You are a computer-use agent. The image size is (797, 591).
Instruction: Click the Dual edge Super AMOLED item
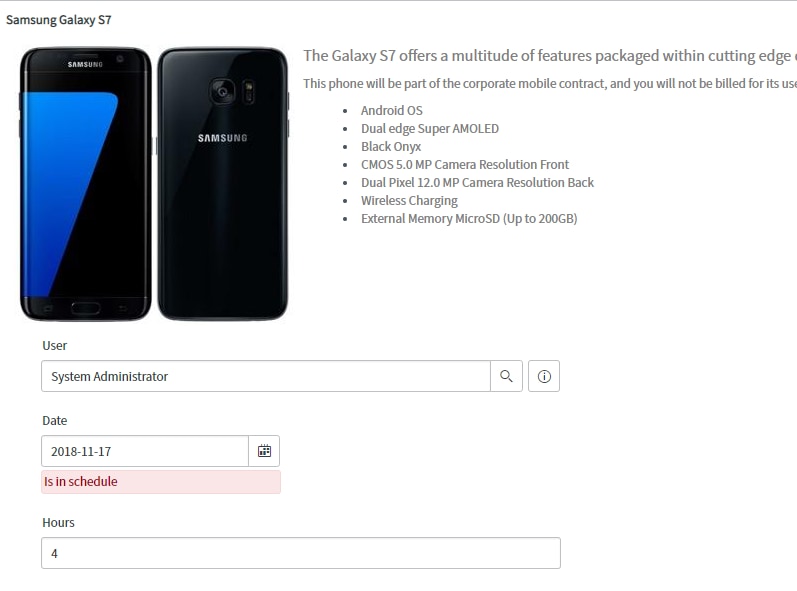(x=430, y=129)
